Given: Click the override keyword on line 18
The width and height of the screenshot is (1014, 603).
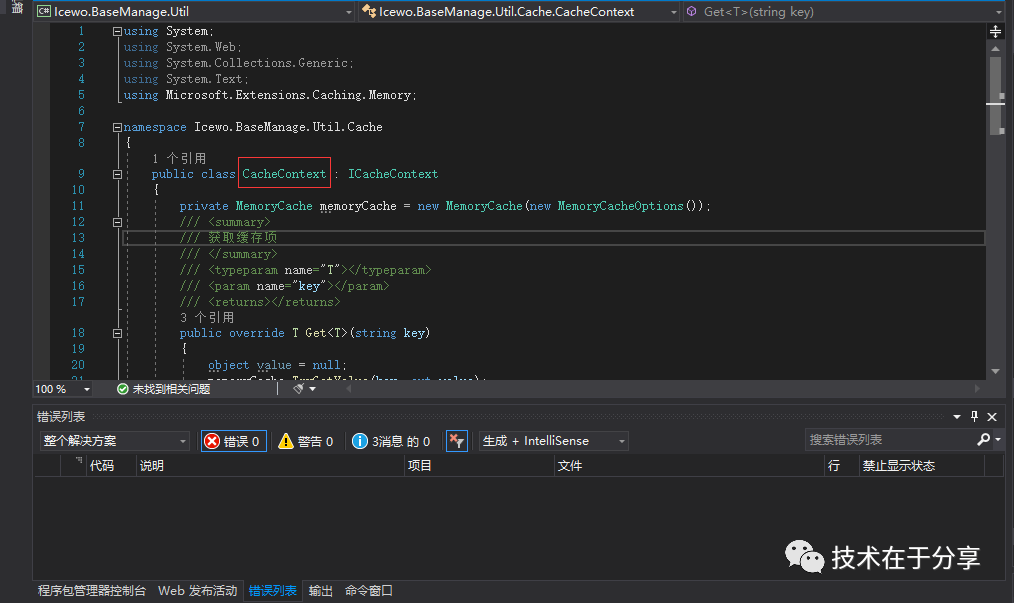Looking at the screenshot, I should 257,333.
